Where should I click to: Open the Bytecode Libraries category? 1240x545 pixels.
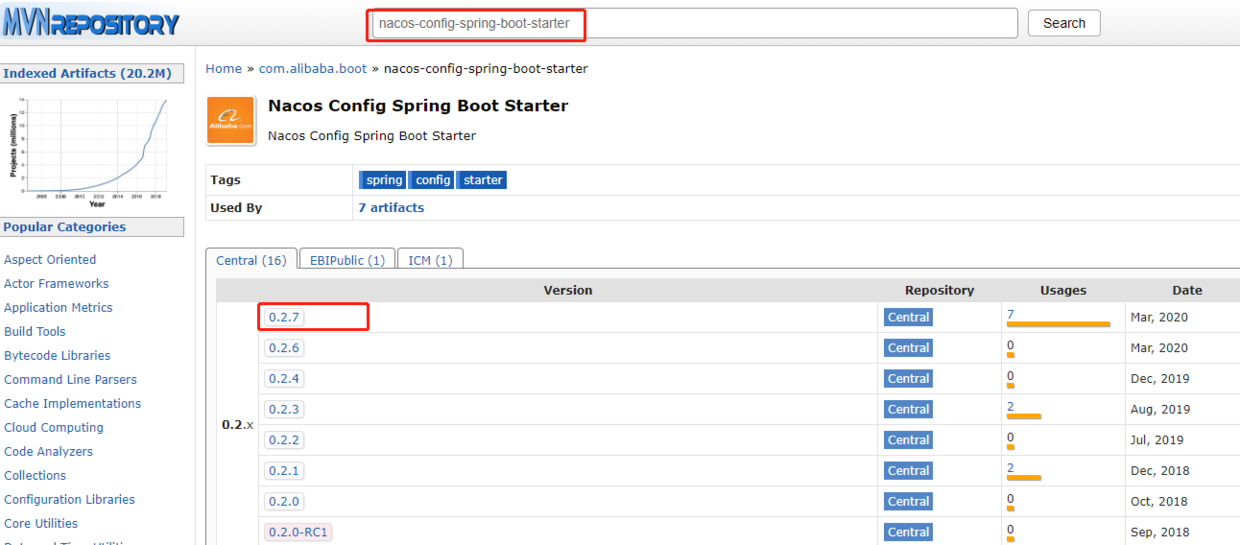57,356
